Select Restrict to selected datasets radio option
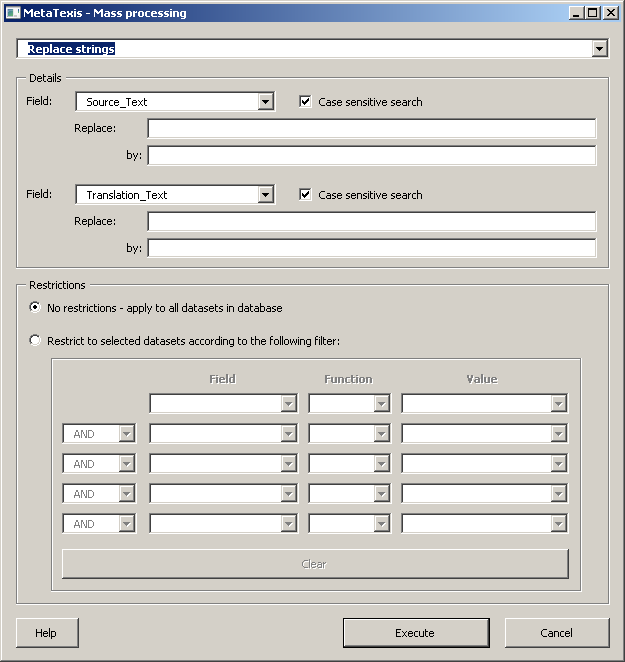625x662 pixels. point(35,340)
